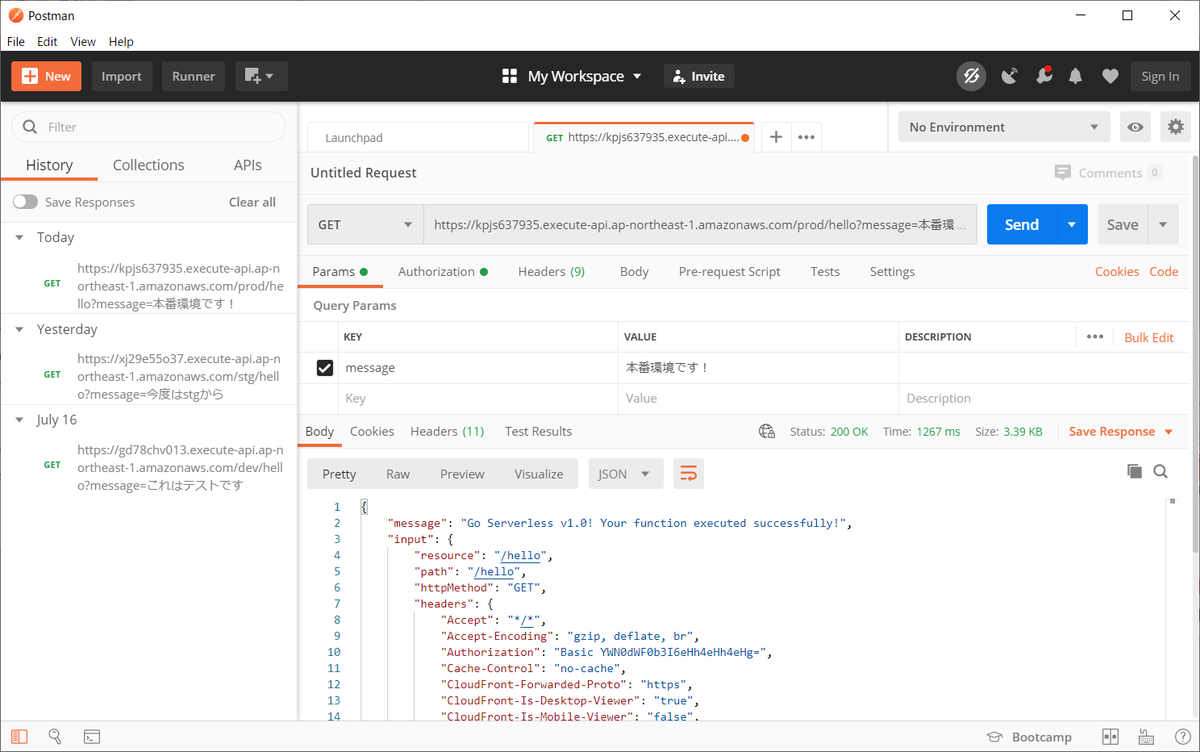
Task: Uncheck the message query param checkbox
Action: coord(324,368)
